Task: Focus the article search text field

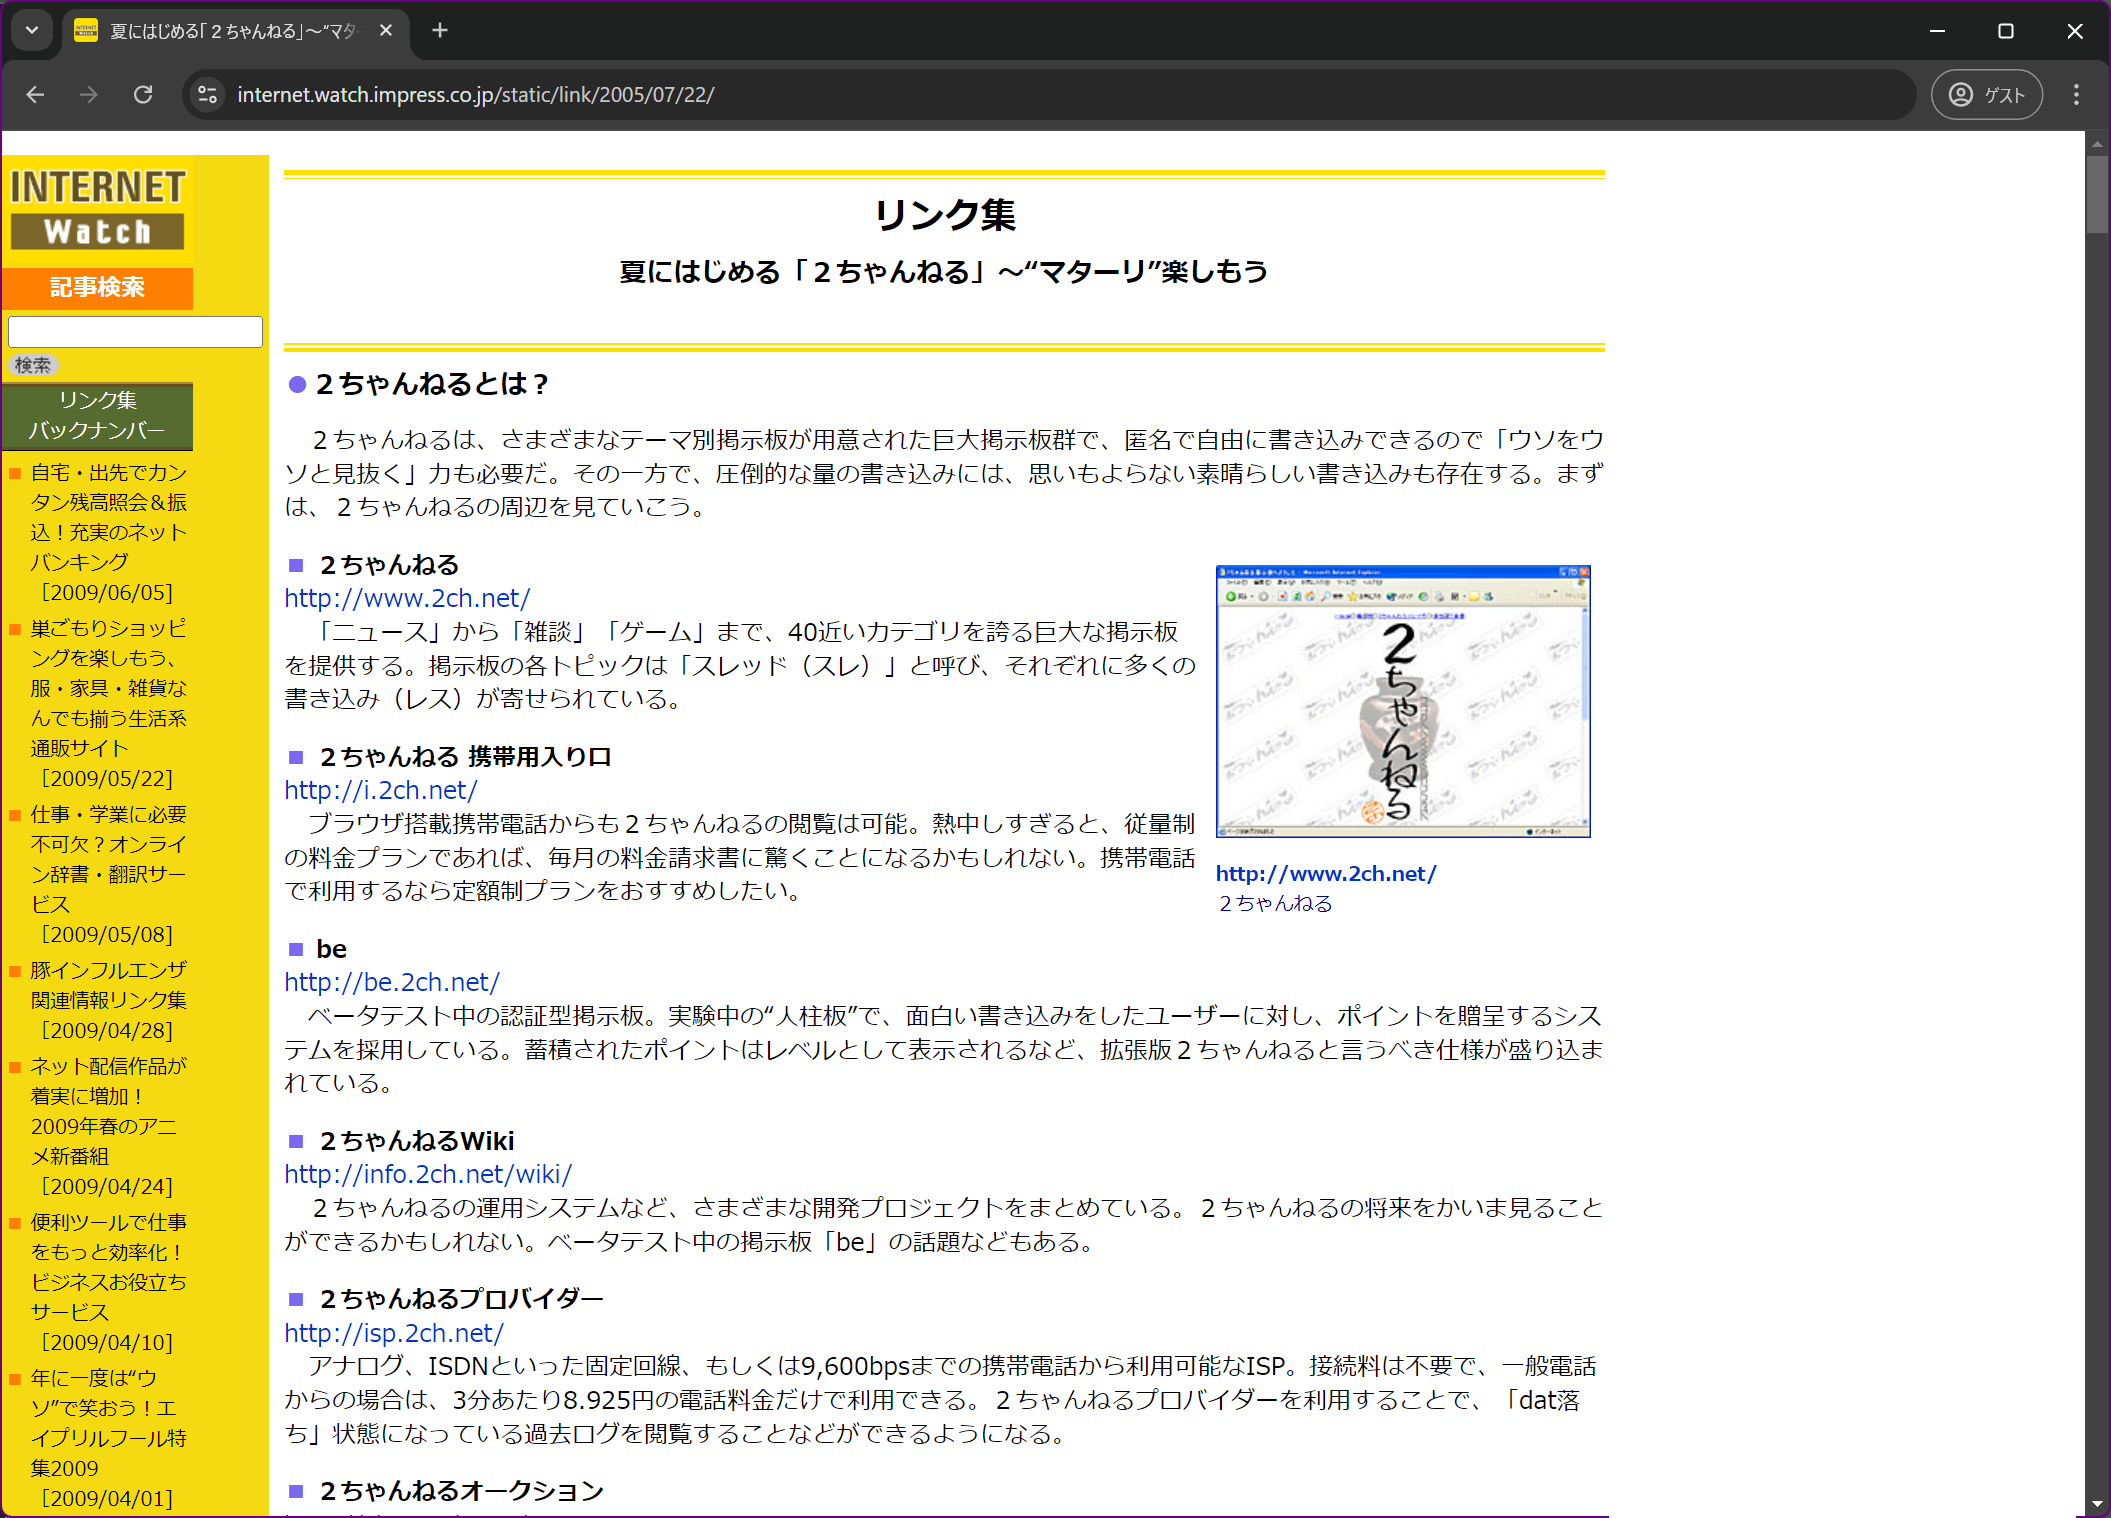Action: [x=135, y=332]
